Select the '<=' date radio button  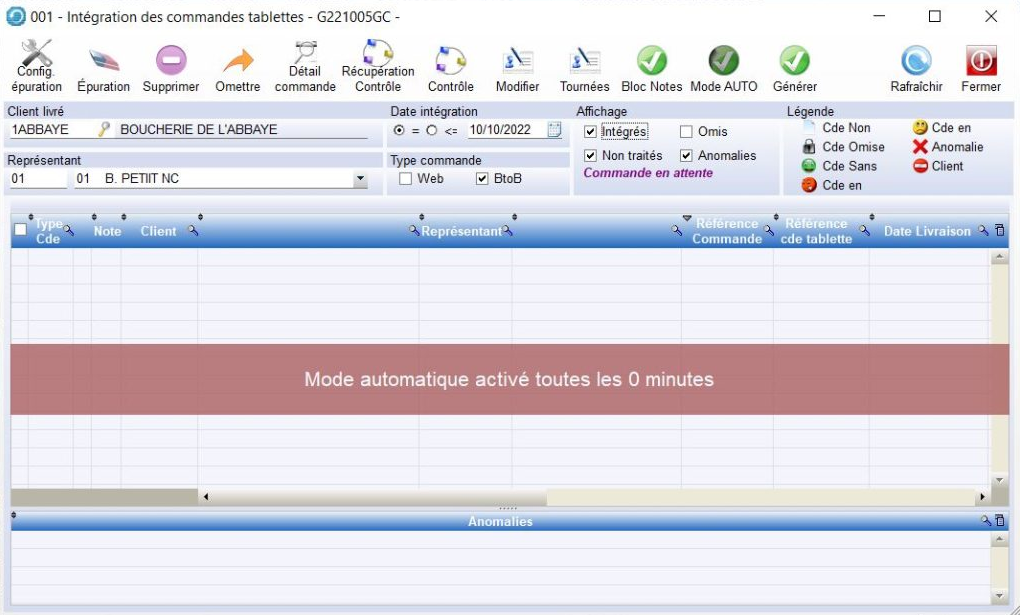433,130
